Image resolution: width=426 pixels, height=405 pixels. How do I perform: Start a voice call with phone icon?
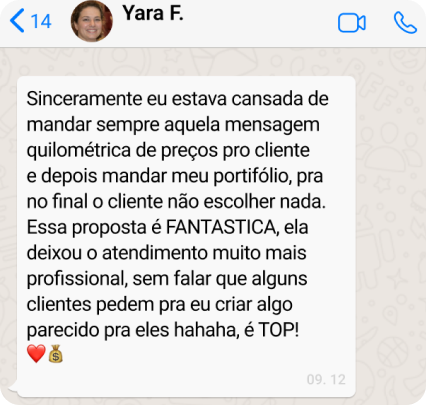point(405,22)
